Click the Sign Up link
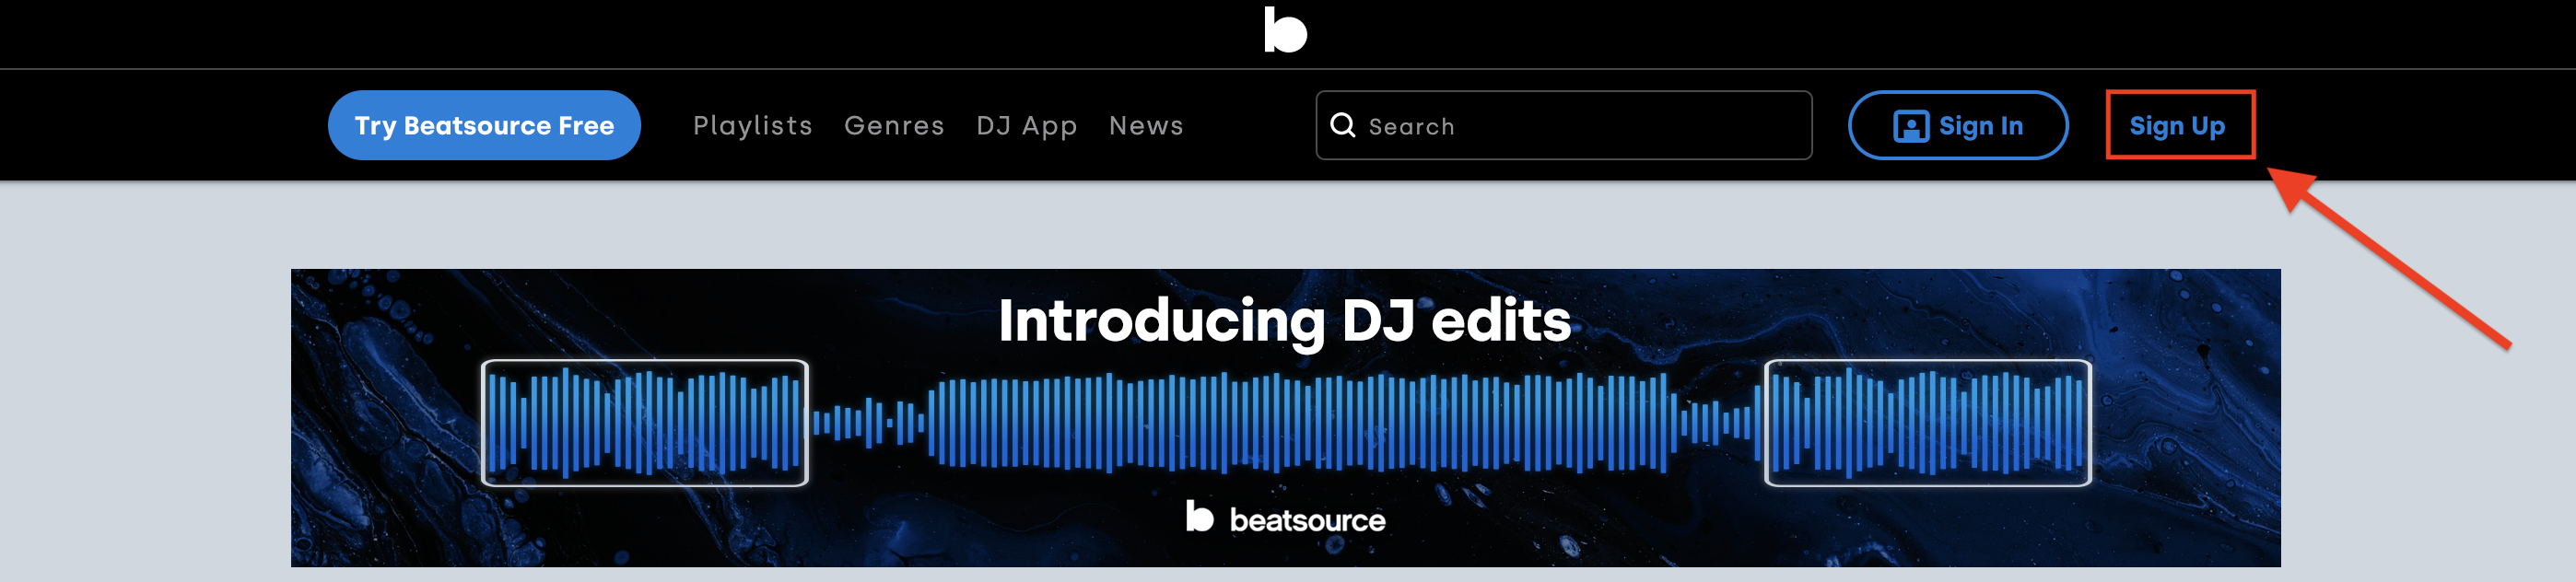The image size is (2576, 582). click(2177, 126)
